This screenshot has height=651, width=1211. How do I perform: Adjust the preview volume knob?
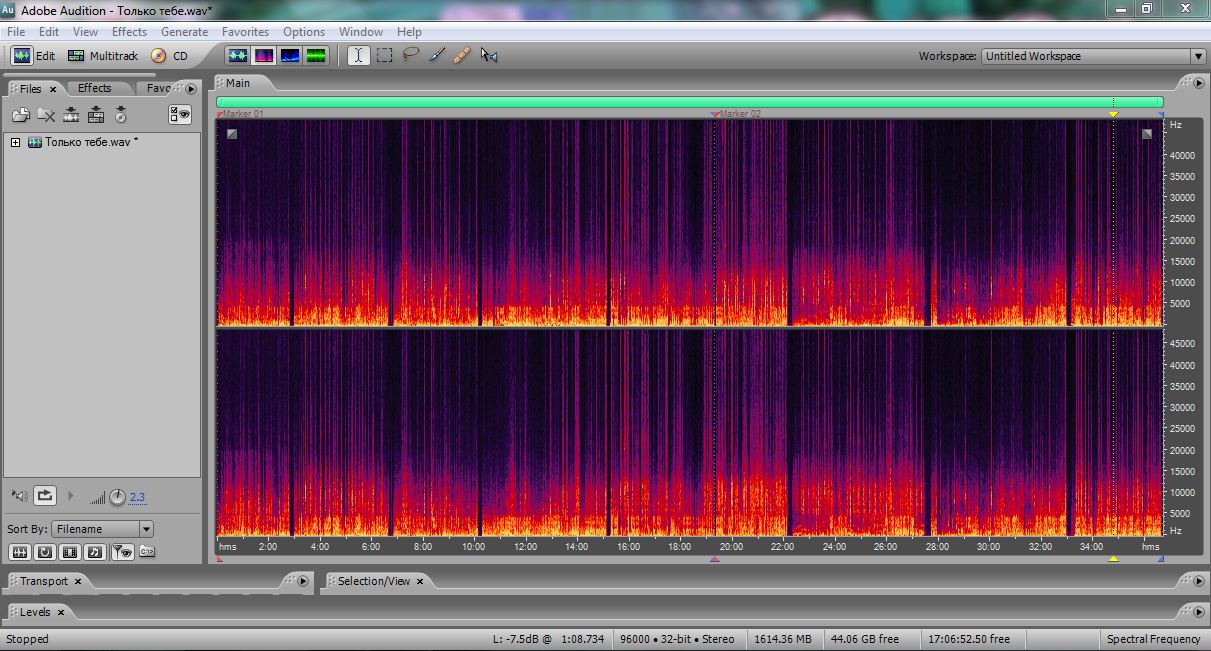117,497
